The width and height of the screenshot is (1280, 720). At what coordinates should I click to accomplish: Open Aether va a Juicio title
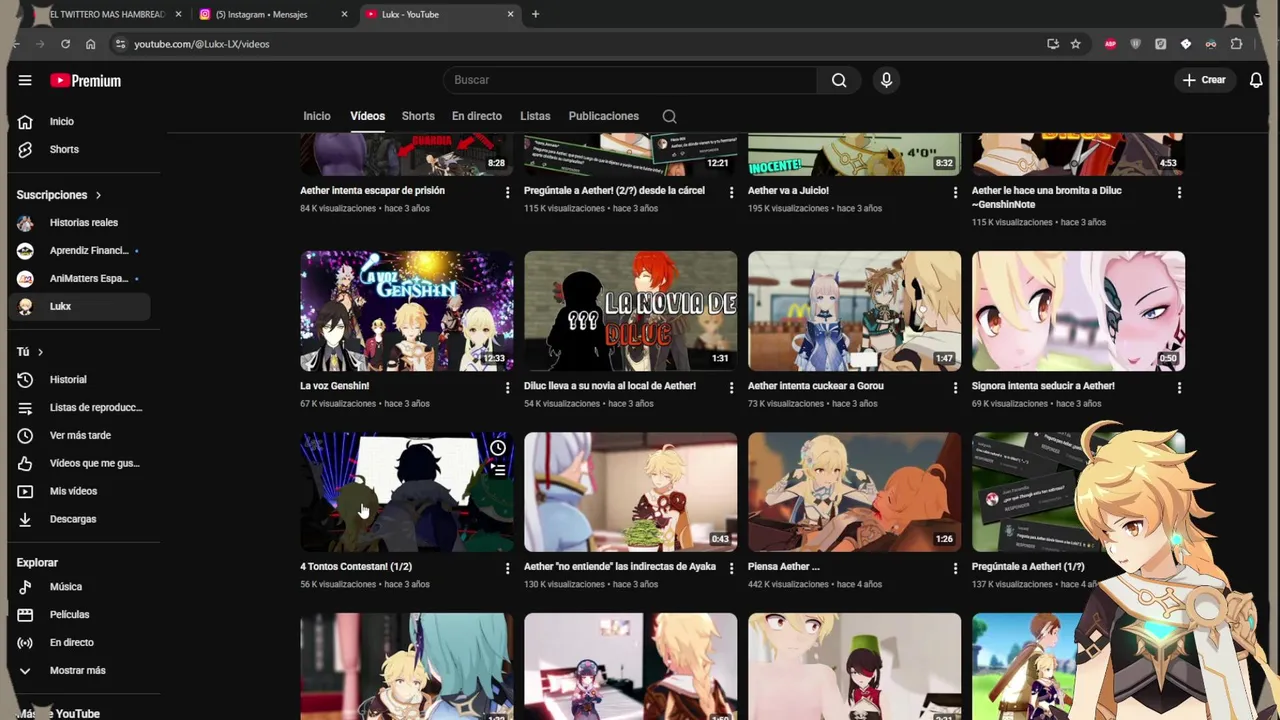pos(788,190)
